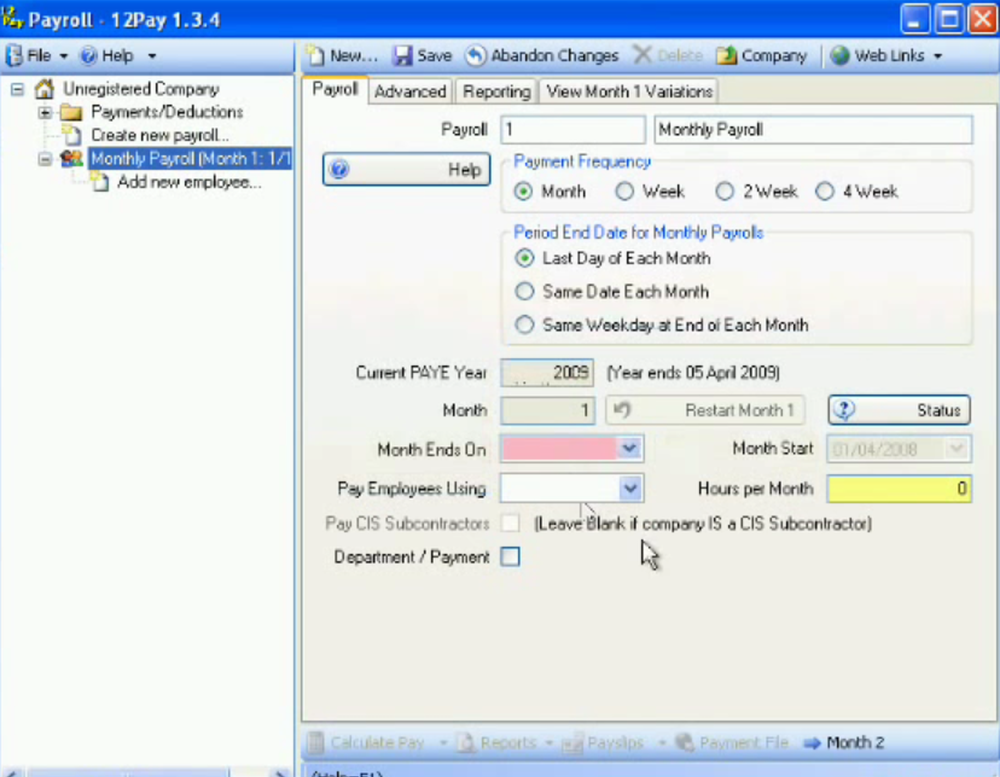Image resolution: width=1000 pixels, height=777 pixels.
Task: Click the yellow Hours per Month field
Action: [x=899, y=489]
